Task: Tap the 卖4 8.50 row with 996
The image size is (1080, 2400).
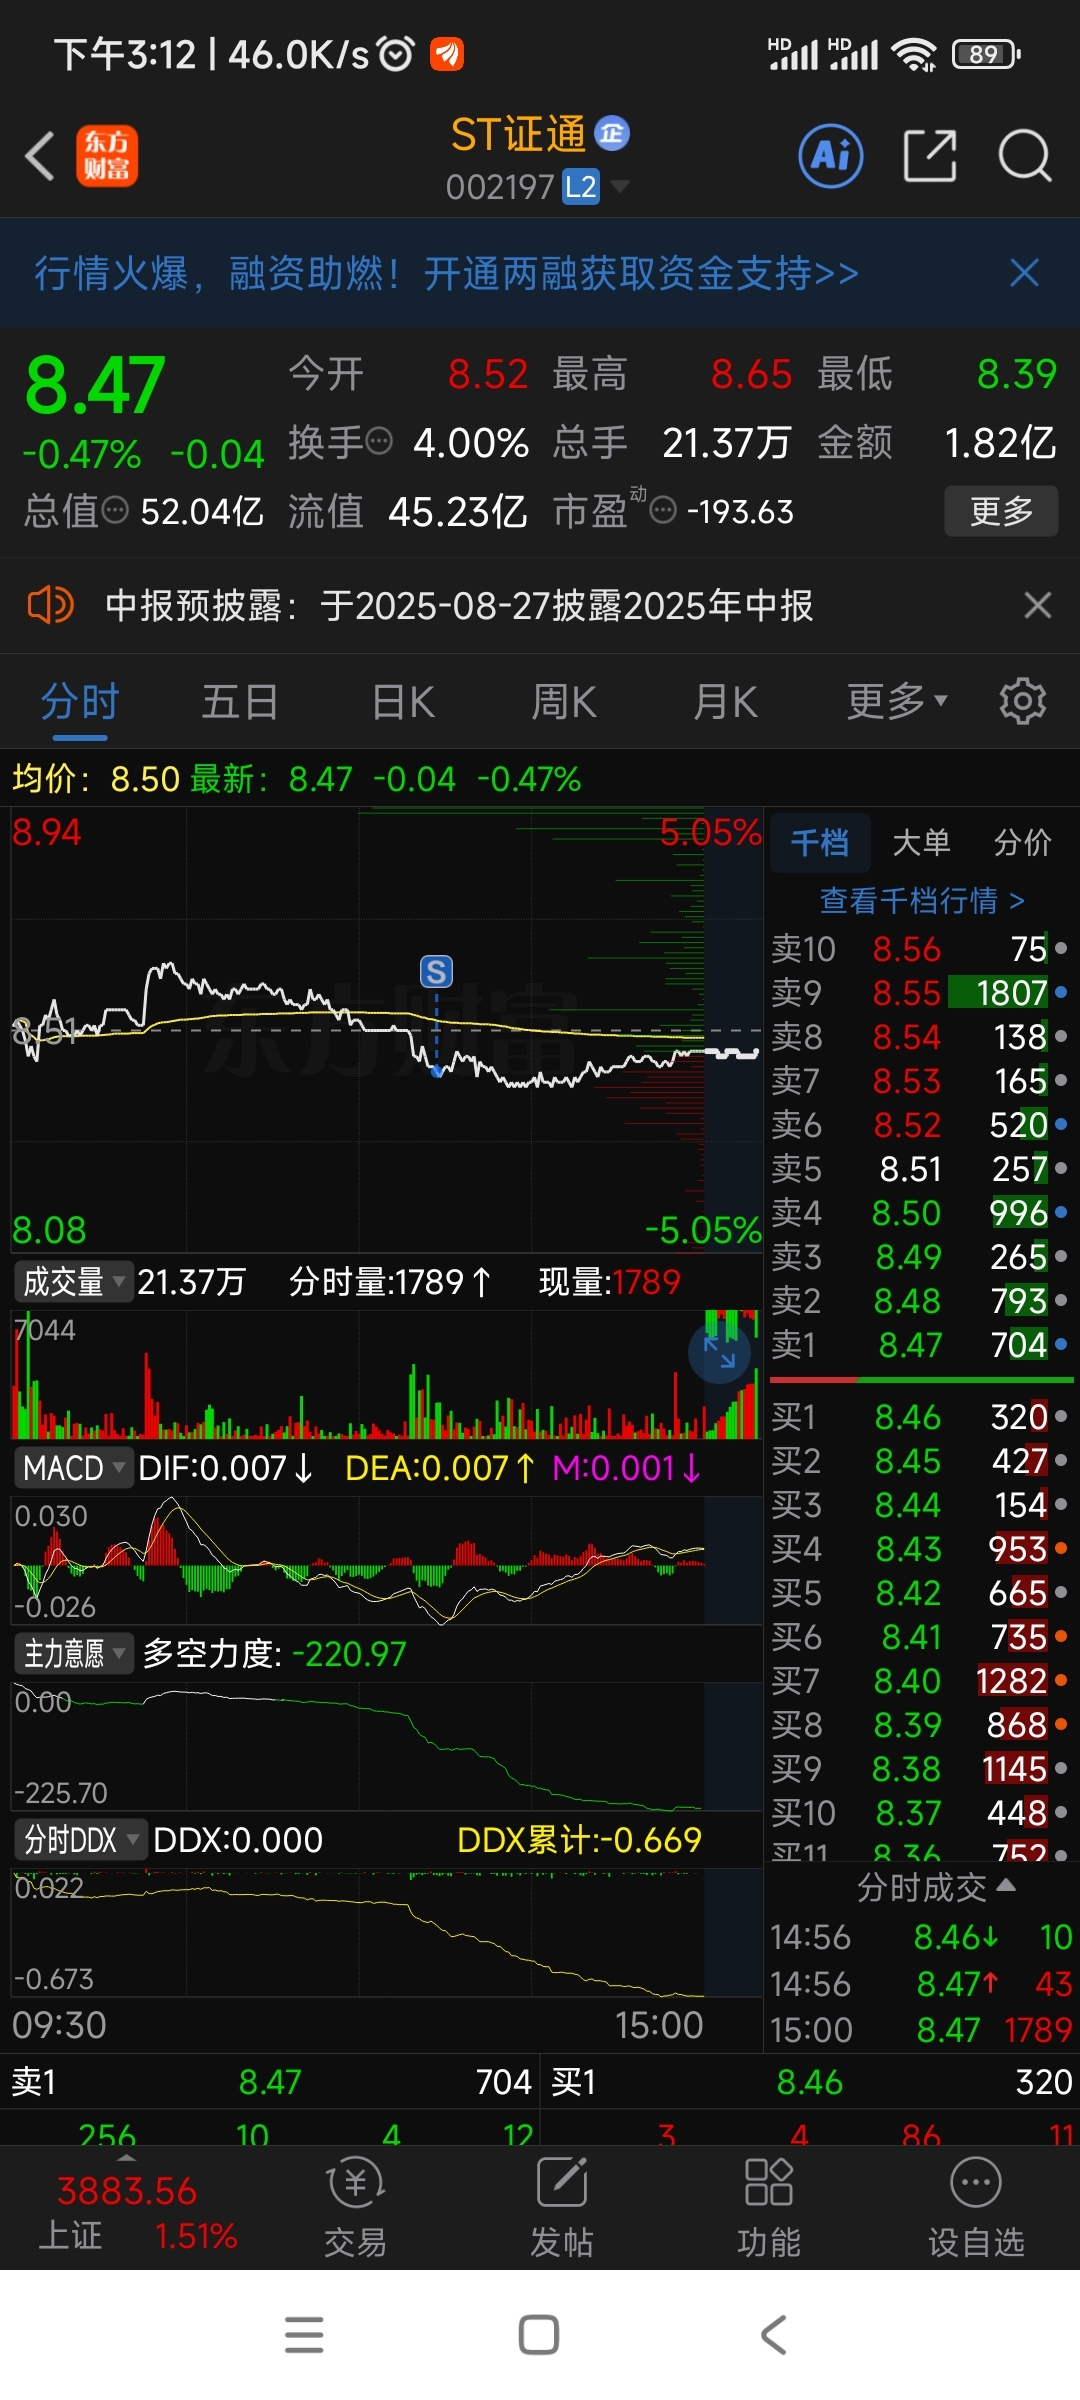Action: tap(920, 1212)
